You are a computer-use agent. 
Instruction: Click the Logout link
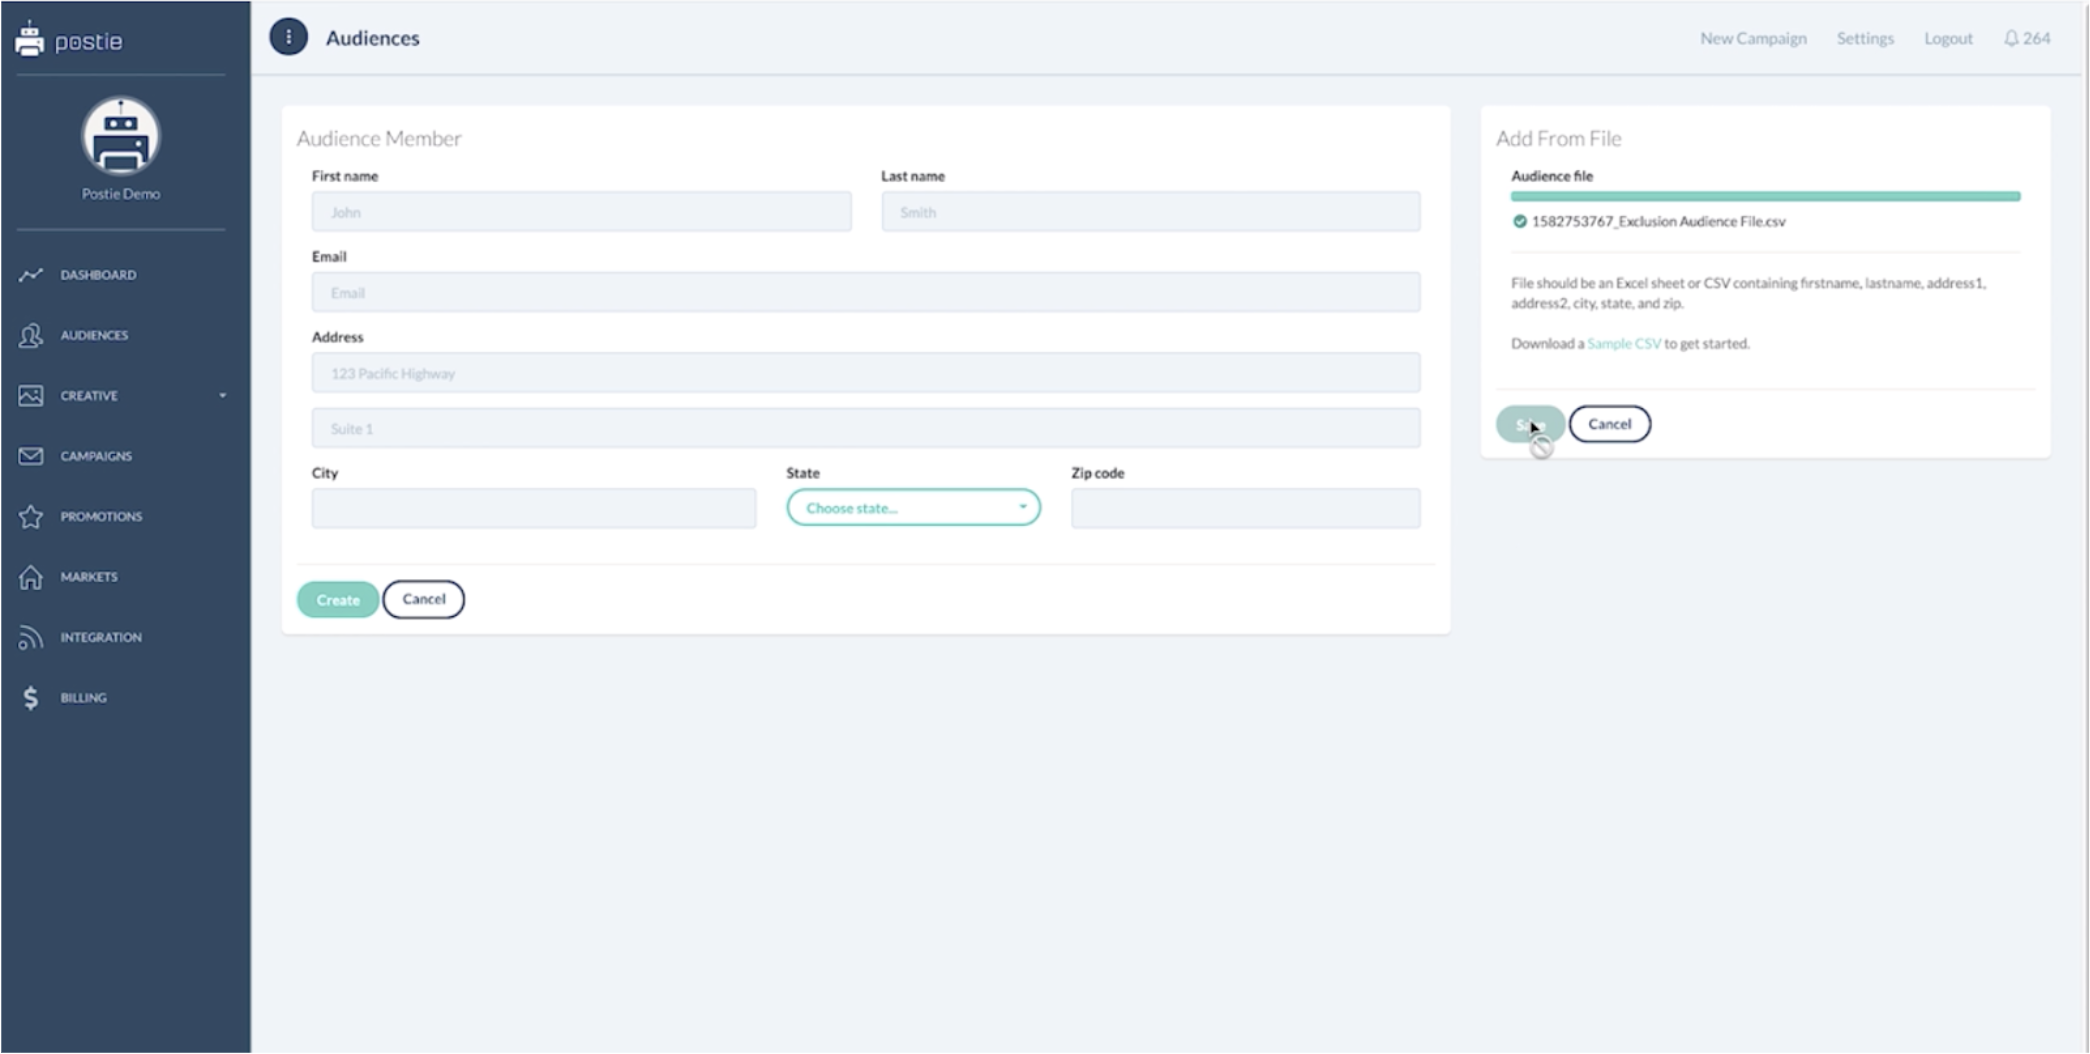(x=1948, y=39)
